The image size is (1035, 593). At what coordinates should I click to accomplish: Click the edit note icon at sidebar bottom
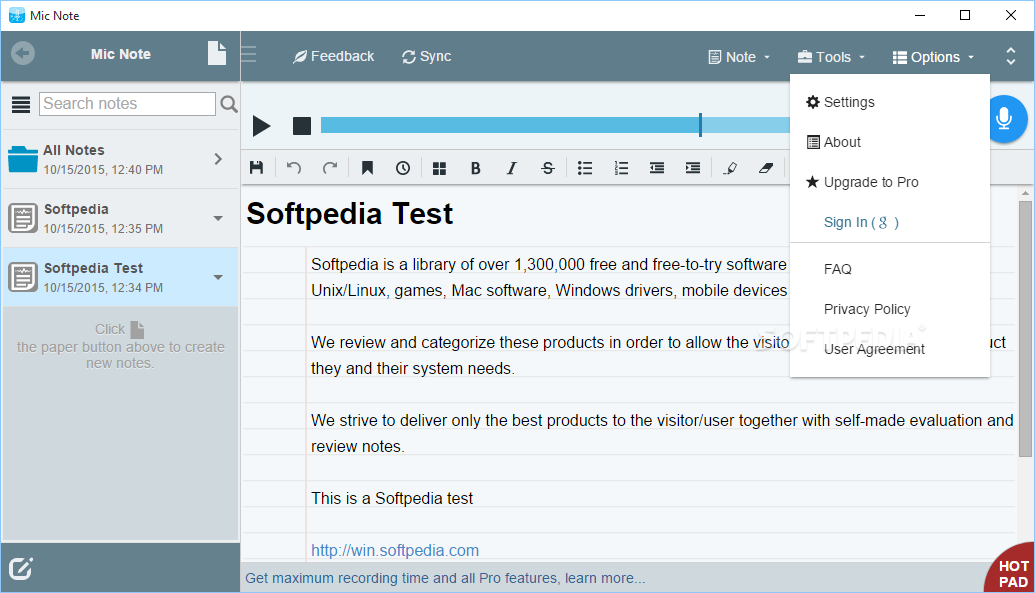(x=20, y=568)
